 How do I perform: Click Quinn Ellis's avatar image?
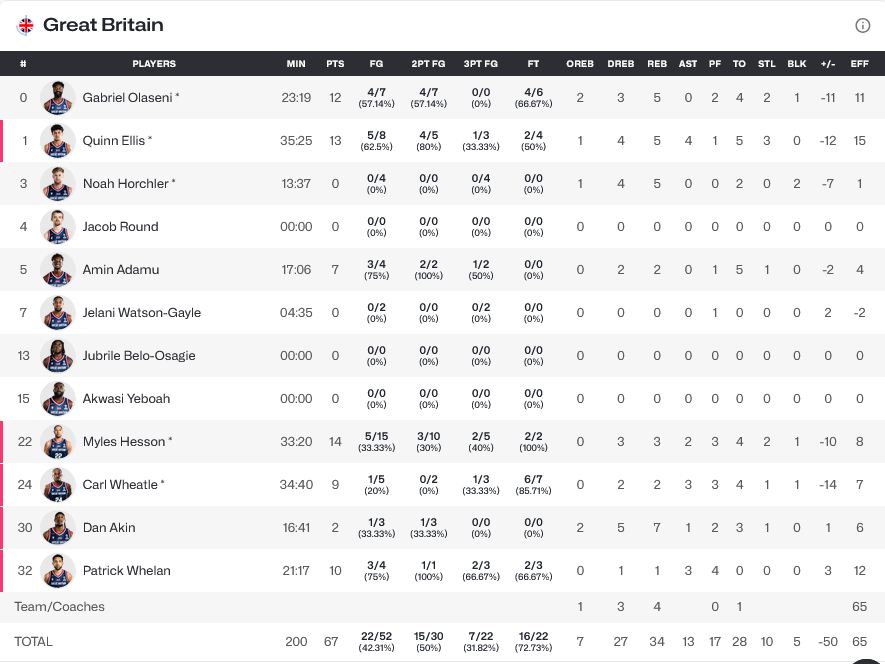tap(58, 141)
